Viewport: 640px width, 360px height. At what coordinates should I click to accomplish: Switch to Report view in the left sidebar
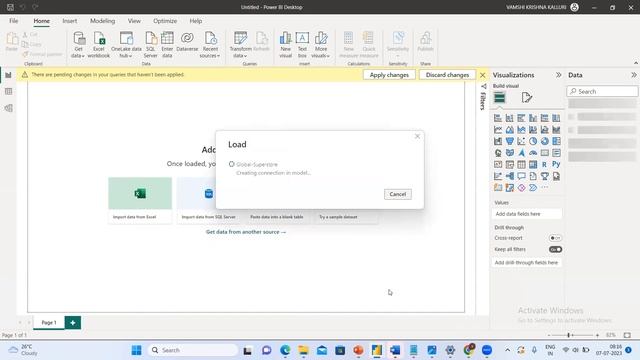[8, 75]
